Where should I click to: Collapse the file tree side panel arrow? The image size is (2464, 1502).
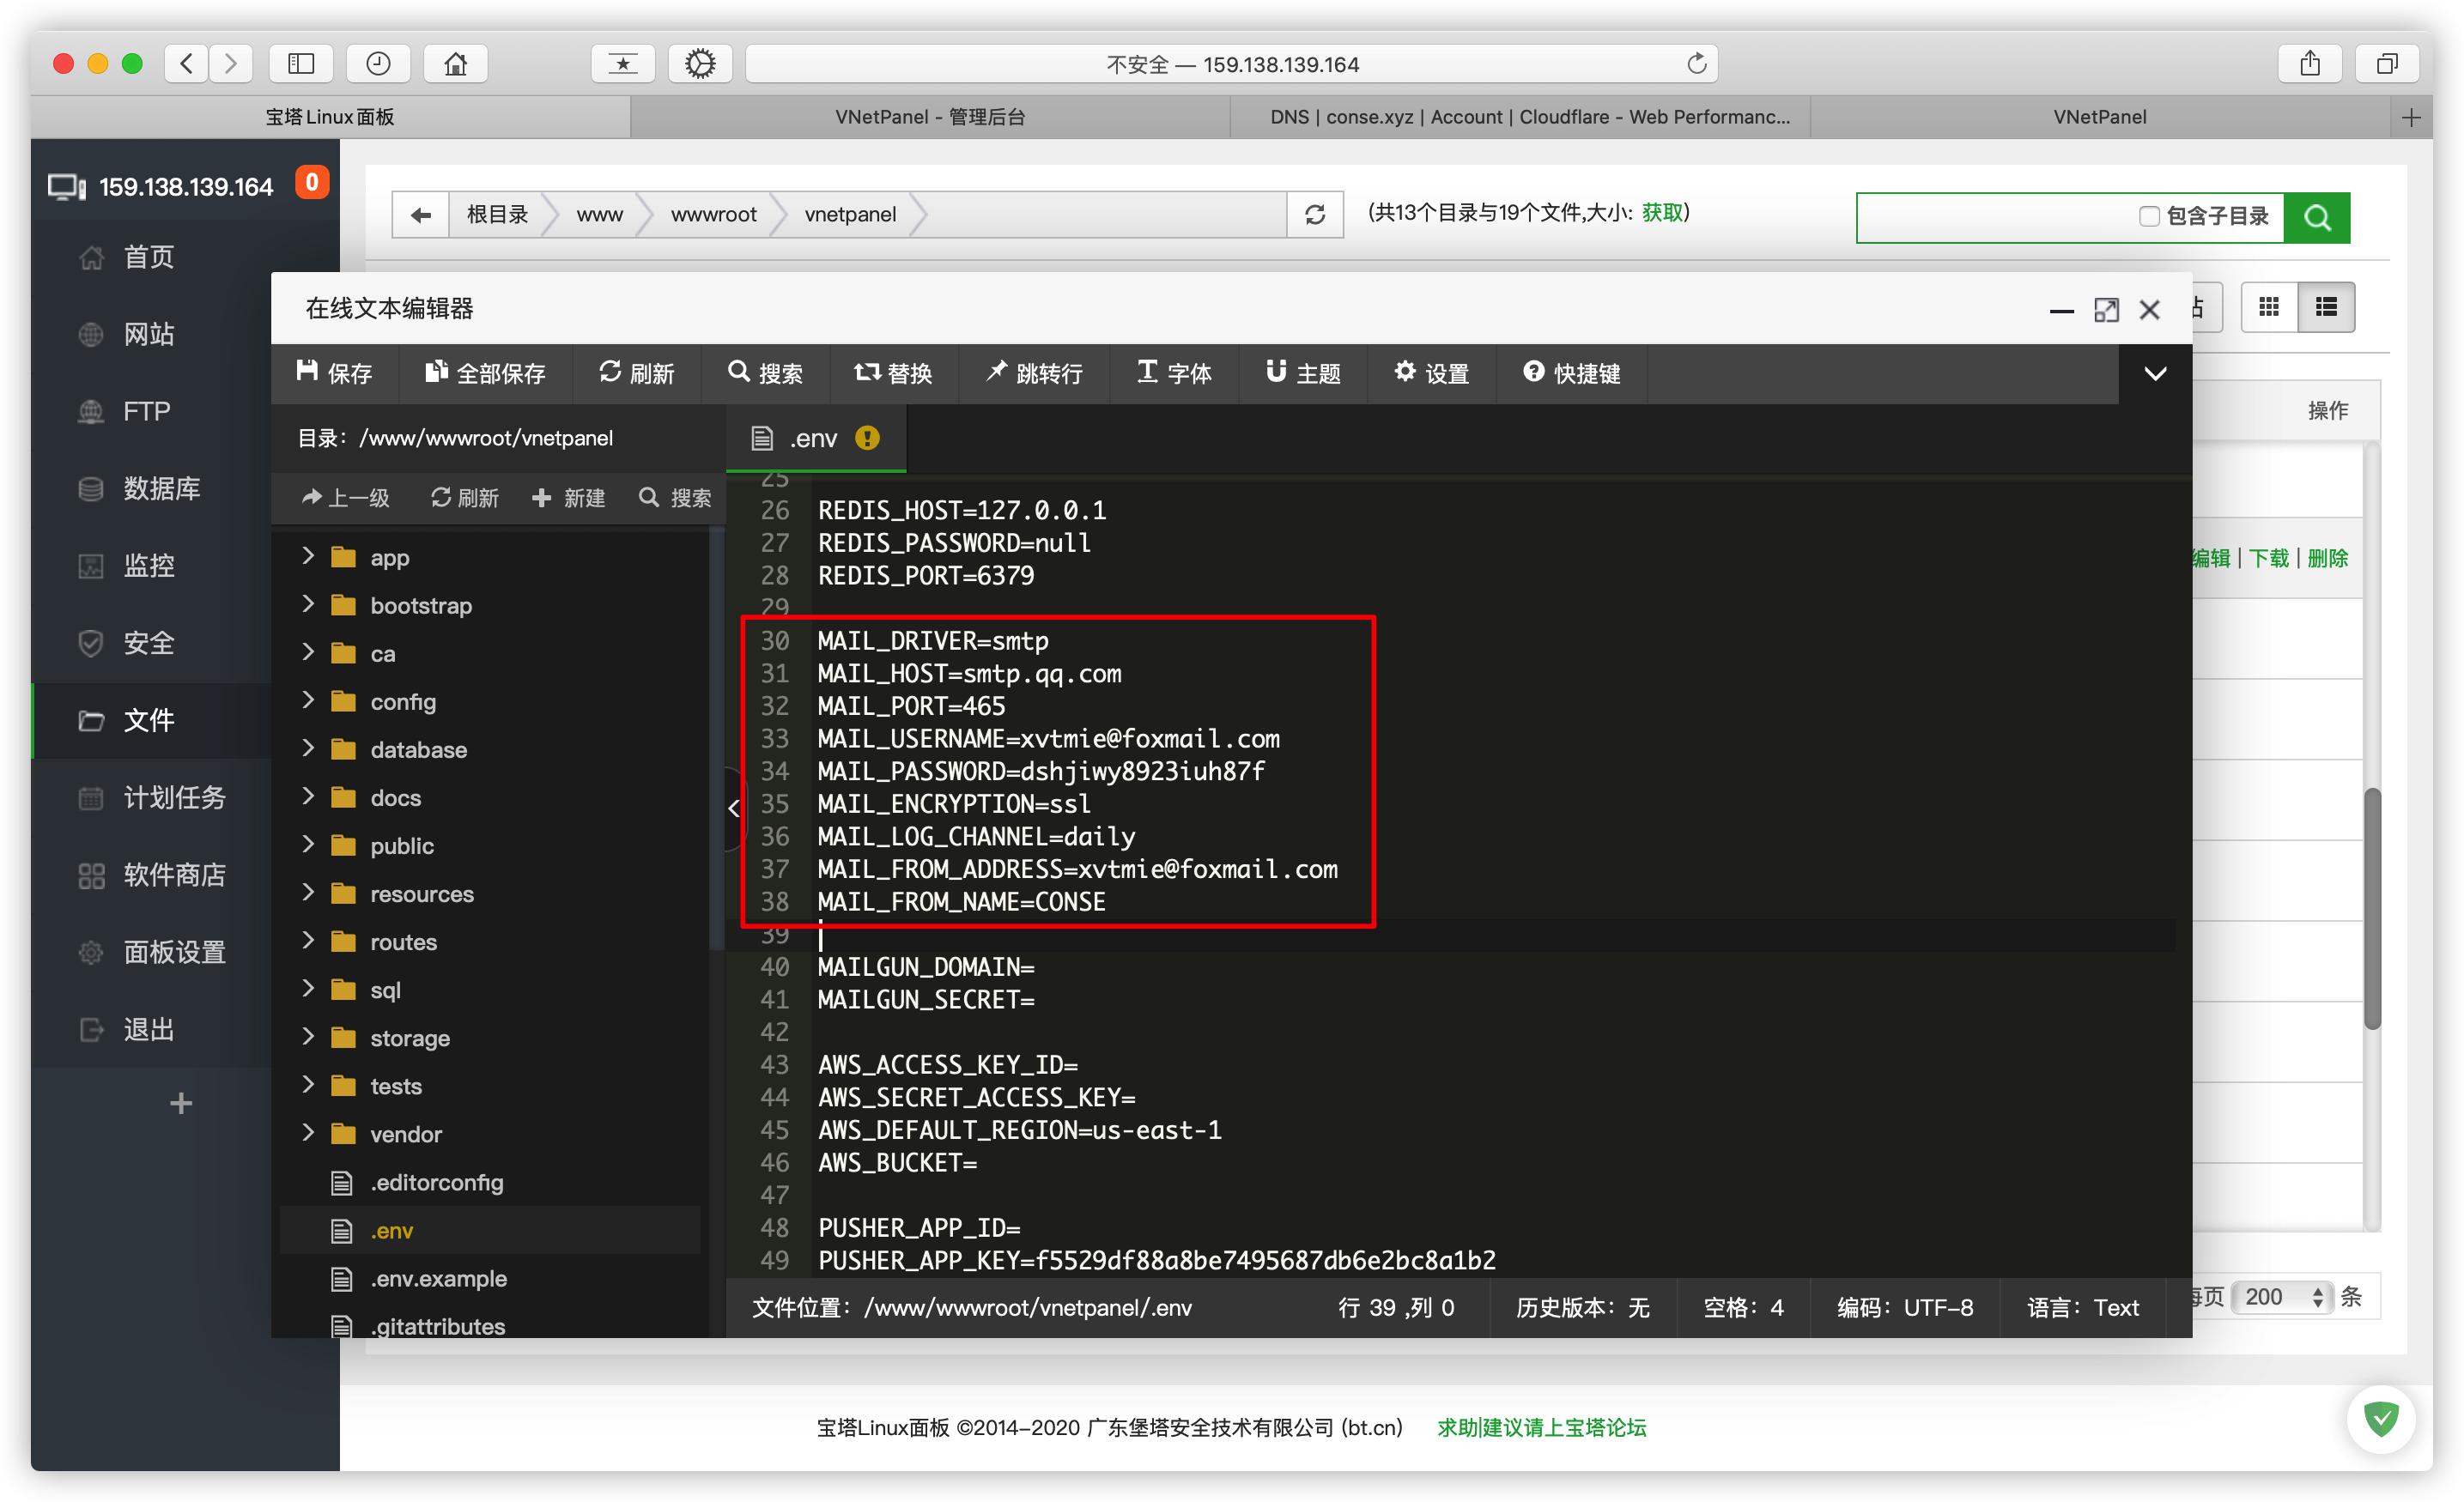coord(734,808)
